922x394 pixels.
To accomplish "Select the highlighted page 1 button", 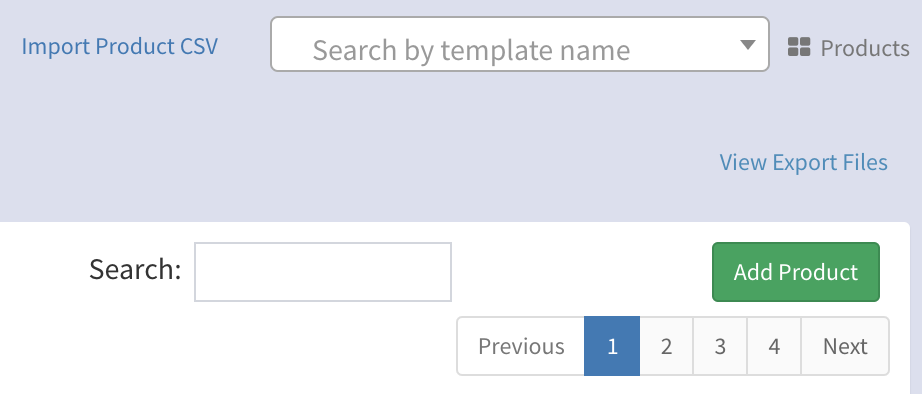I will (x=612, y=346).
